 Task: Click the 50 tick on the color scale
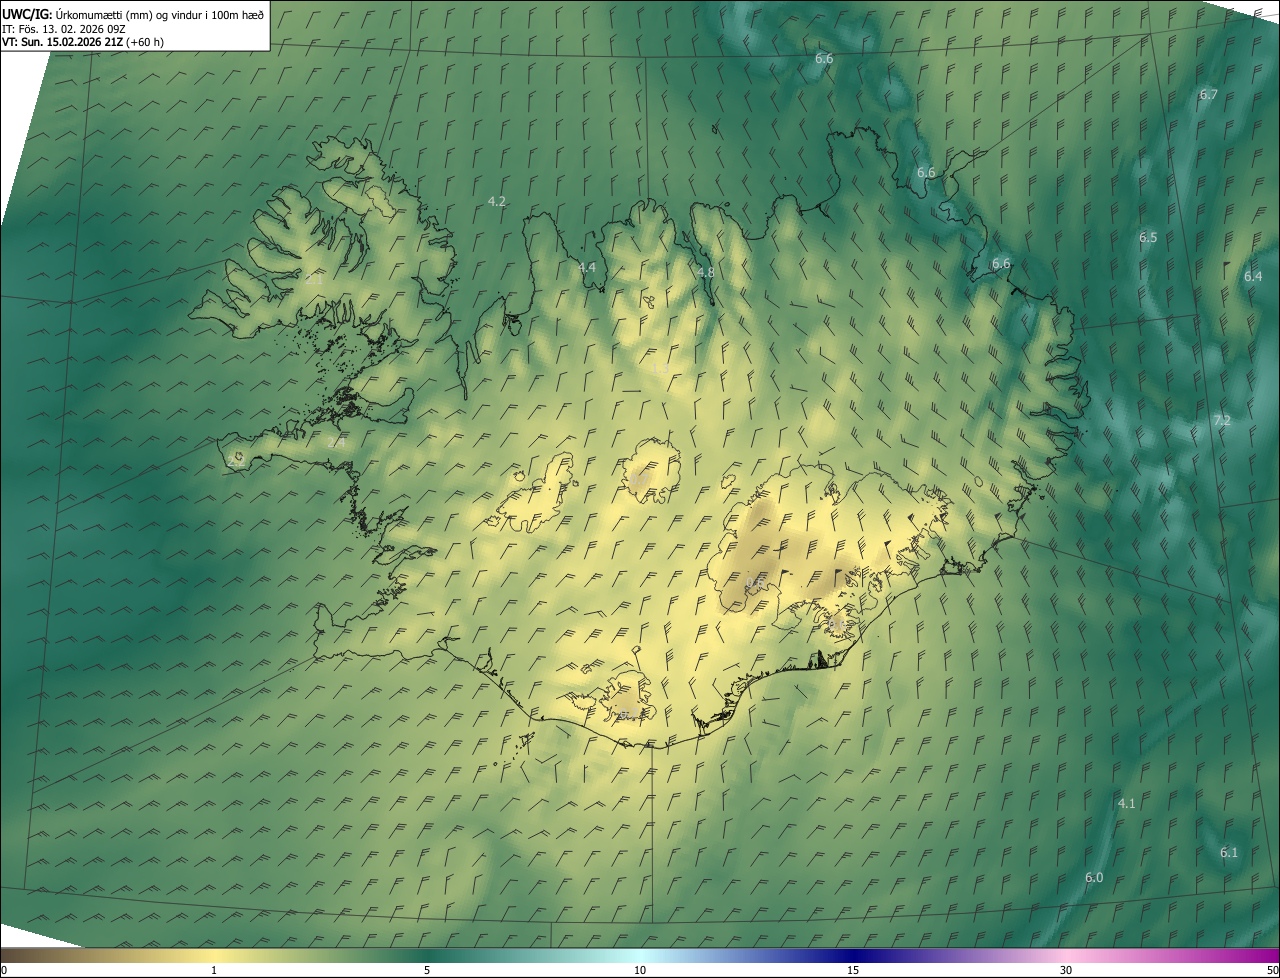click(1272, 970)
